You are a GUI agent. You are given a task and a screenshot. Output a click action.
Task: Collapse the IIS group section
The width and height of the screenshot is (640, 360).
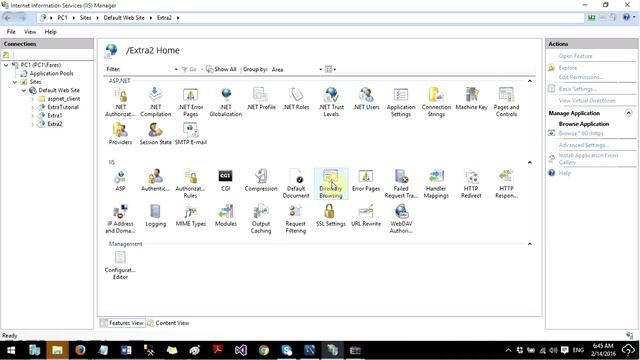[530, 162]
